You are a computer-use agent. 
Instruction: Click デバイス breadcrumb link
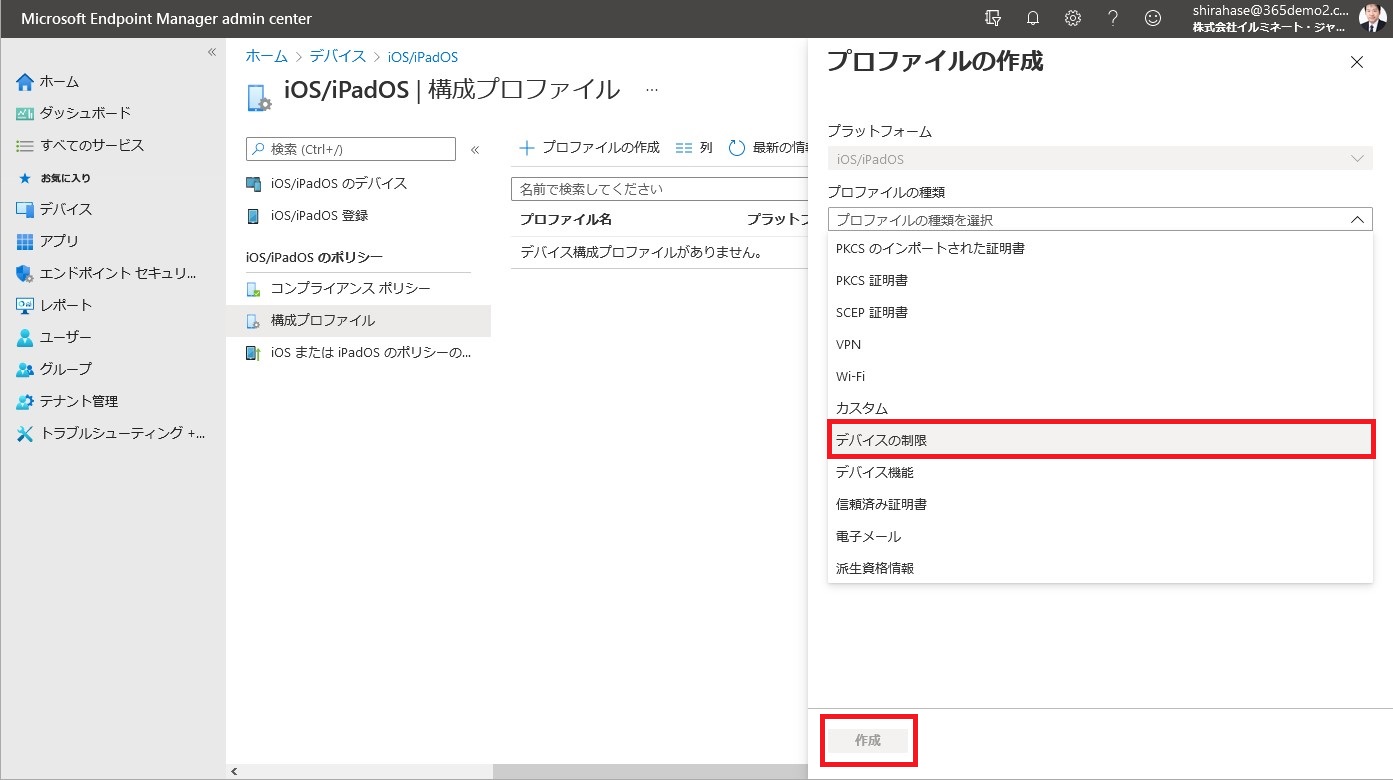(338, 57)
